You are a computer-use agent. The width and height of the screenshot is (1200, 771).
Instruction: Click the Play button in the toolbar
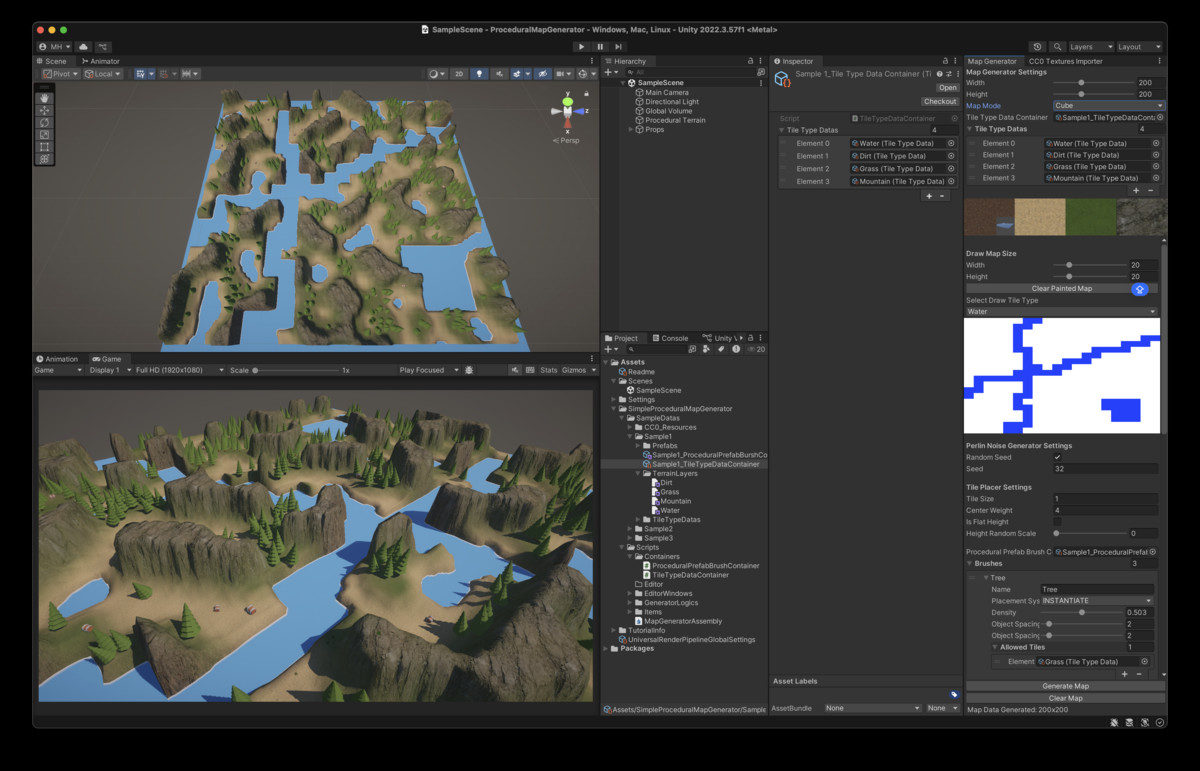(582, 47)
